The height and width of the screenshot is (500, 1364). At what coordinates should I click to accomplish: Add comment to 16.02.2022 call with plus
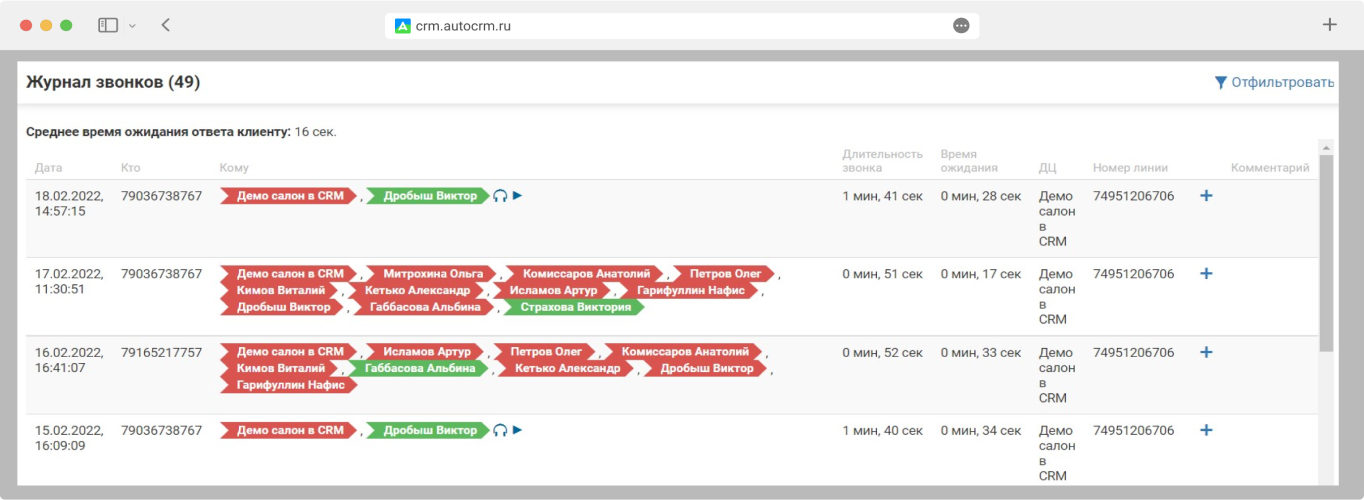(x=1206, y=352)
